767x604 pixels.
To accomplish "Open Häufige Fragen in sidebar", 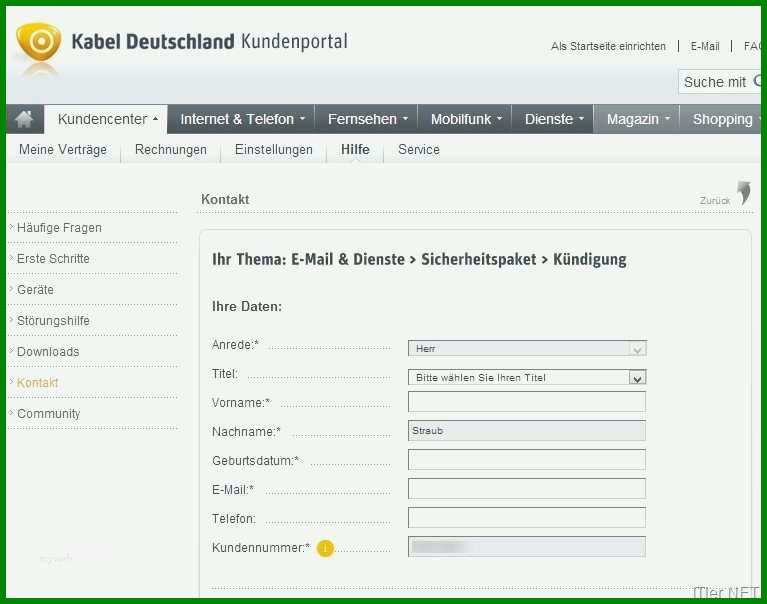I will click(x=59, y=228).
